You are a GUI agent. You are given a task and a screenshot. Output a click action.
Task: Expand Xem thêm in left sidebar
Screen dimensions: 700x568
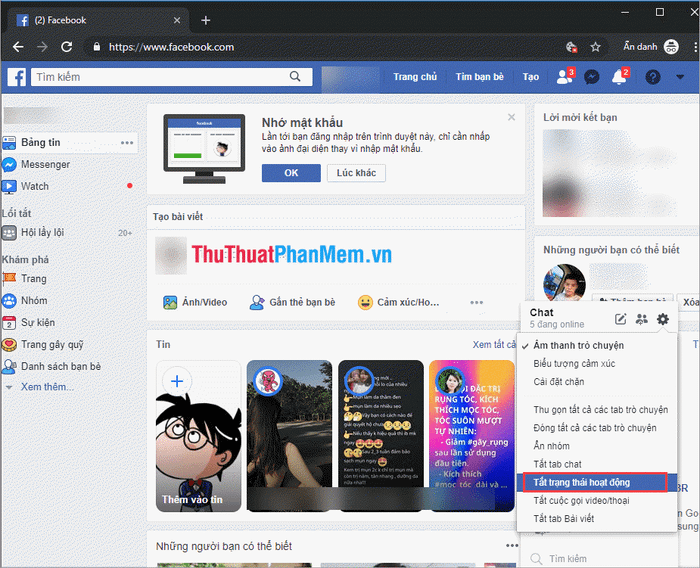[x=47, y=387]
